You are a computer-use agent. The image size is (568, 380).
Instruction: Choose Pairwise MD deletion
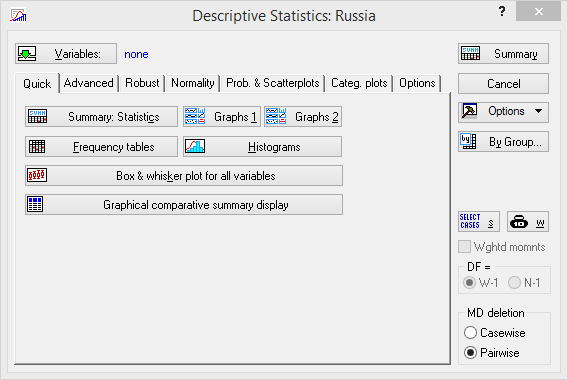point(470,352)
